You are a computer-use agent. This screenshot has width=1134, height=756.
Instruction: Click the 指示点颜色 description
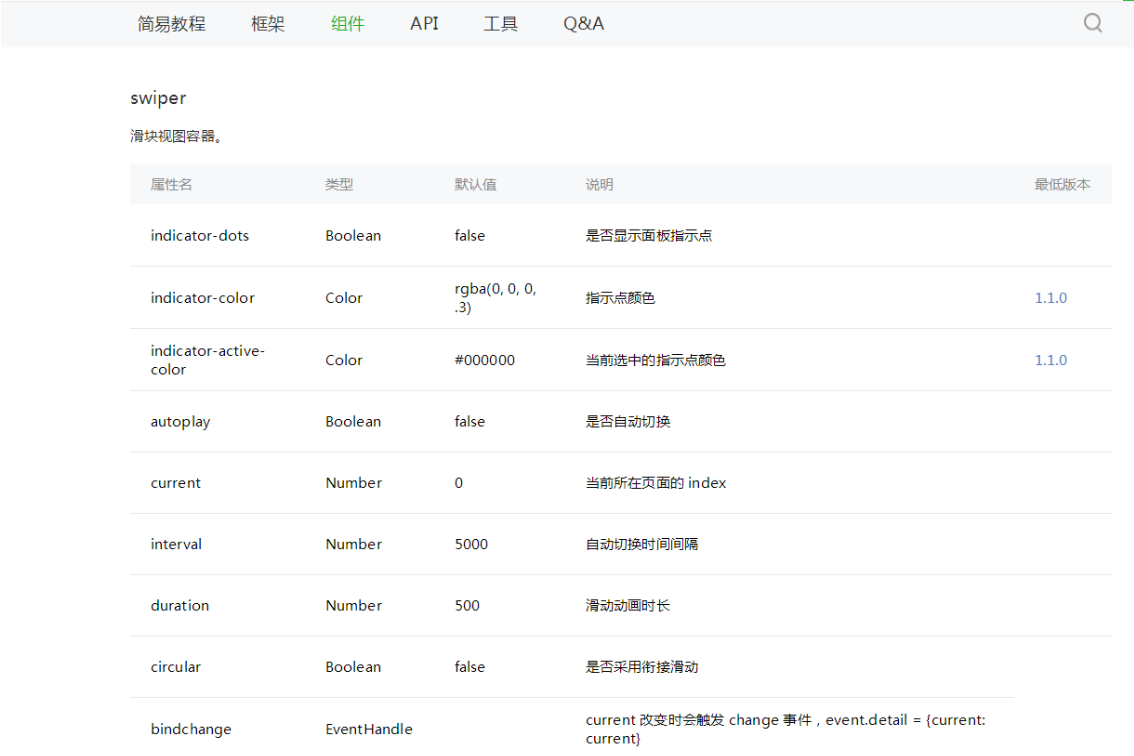coord(621,298)
